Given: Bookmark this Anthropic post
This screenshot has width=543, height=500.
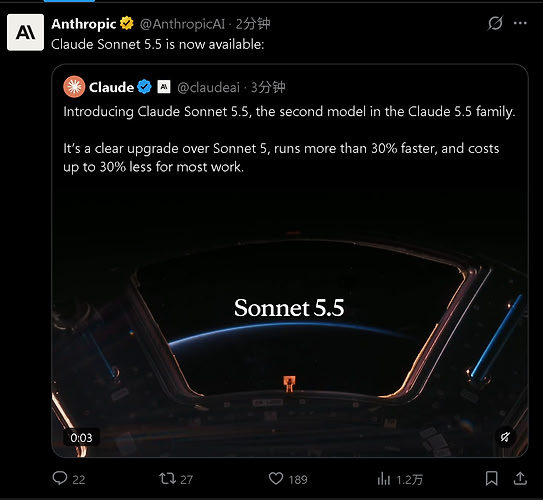Looking at the screenshot, I should (491, 479).
